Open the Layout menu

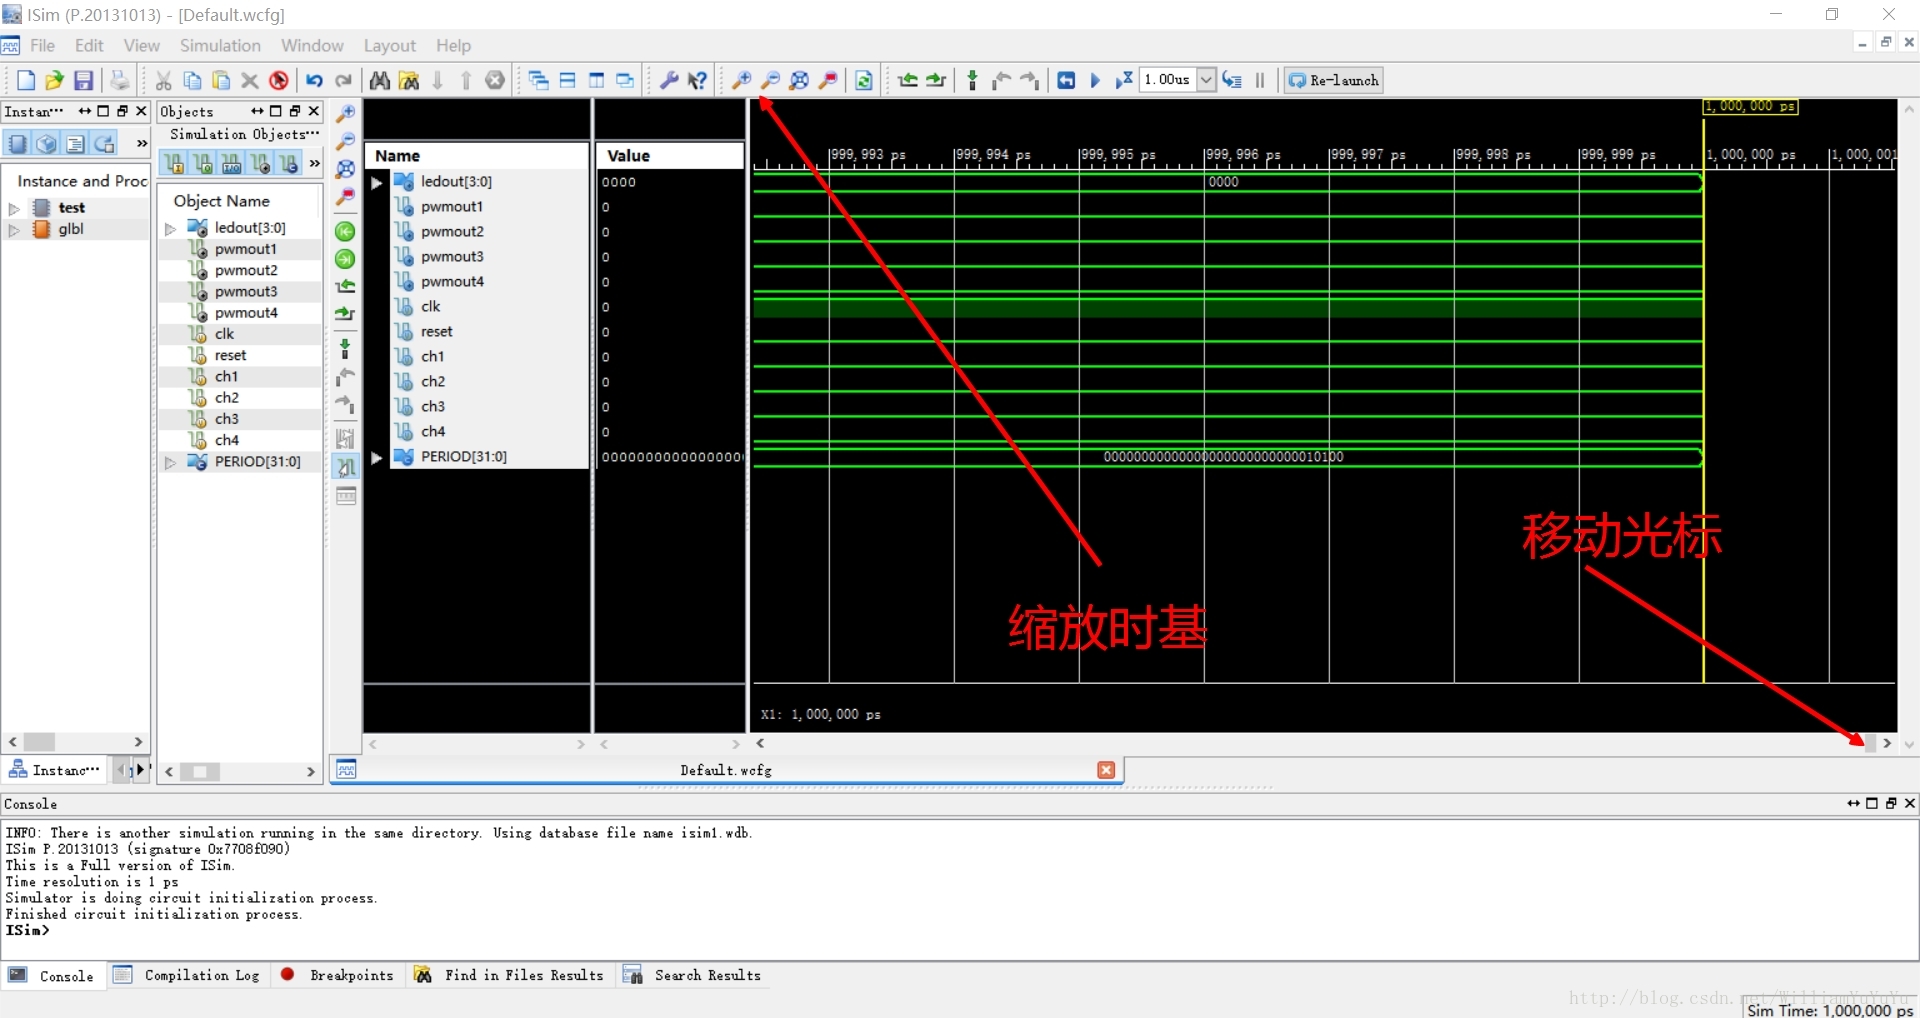pyautogui.click(x=389, y=46)
